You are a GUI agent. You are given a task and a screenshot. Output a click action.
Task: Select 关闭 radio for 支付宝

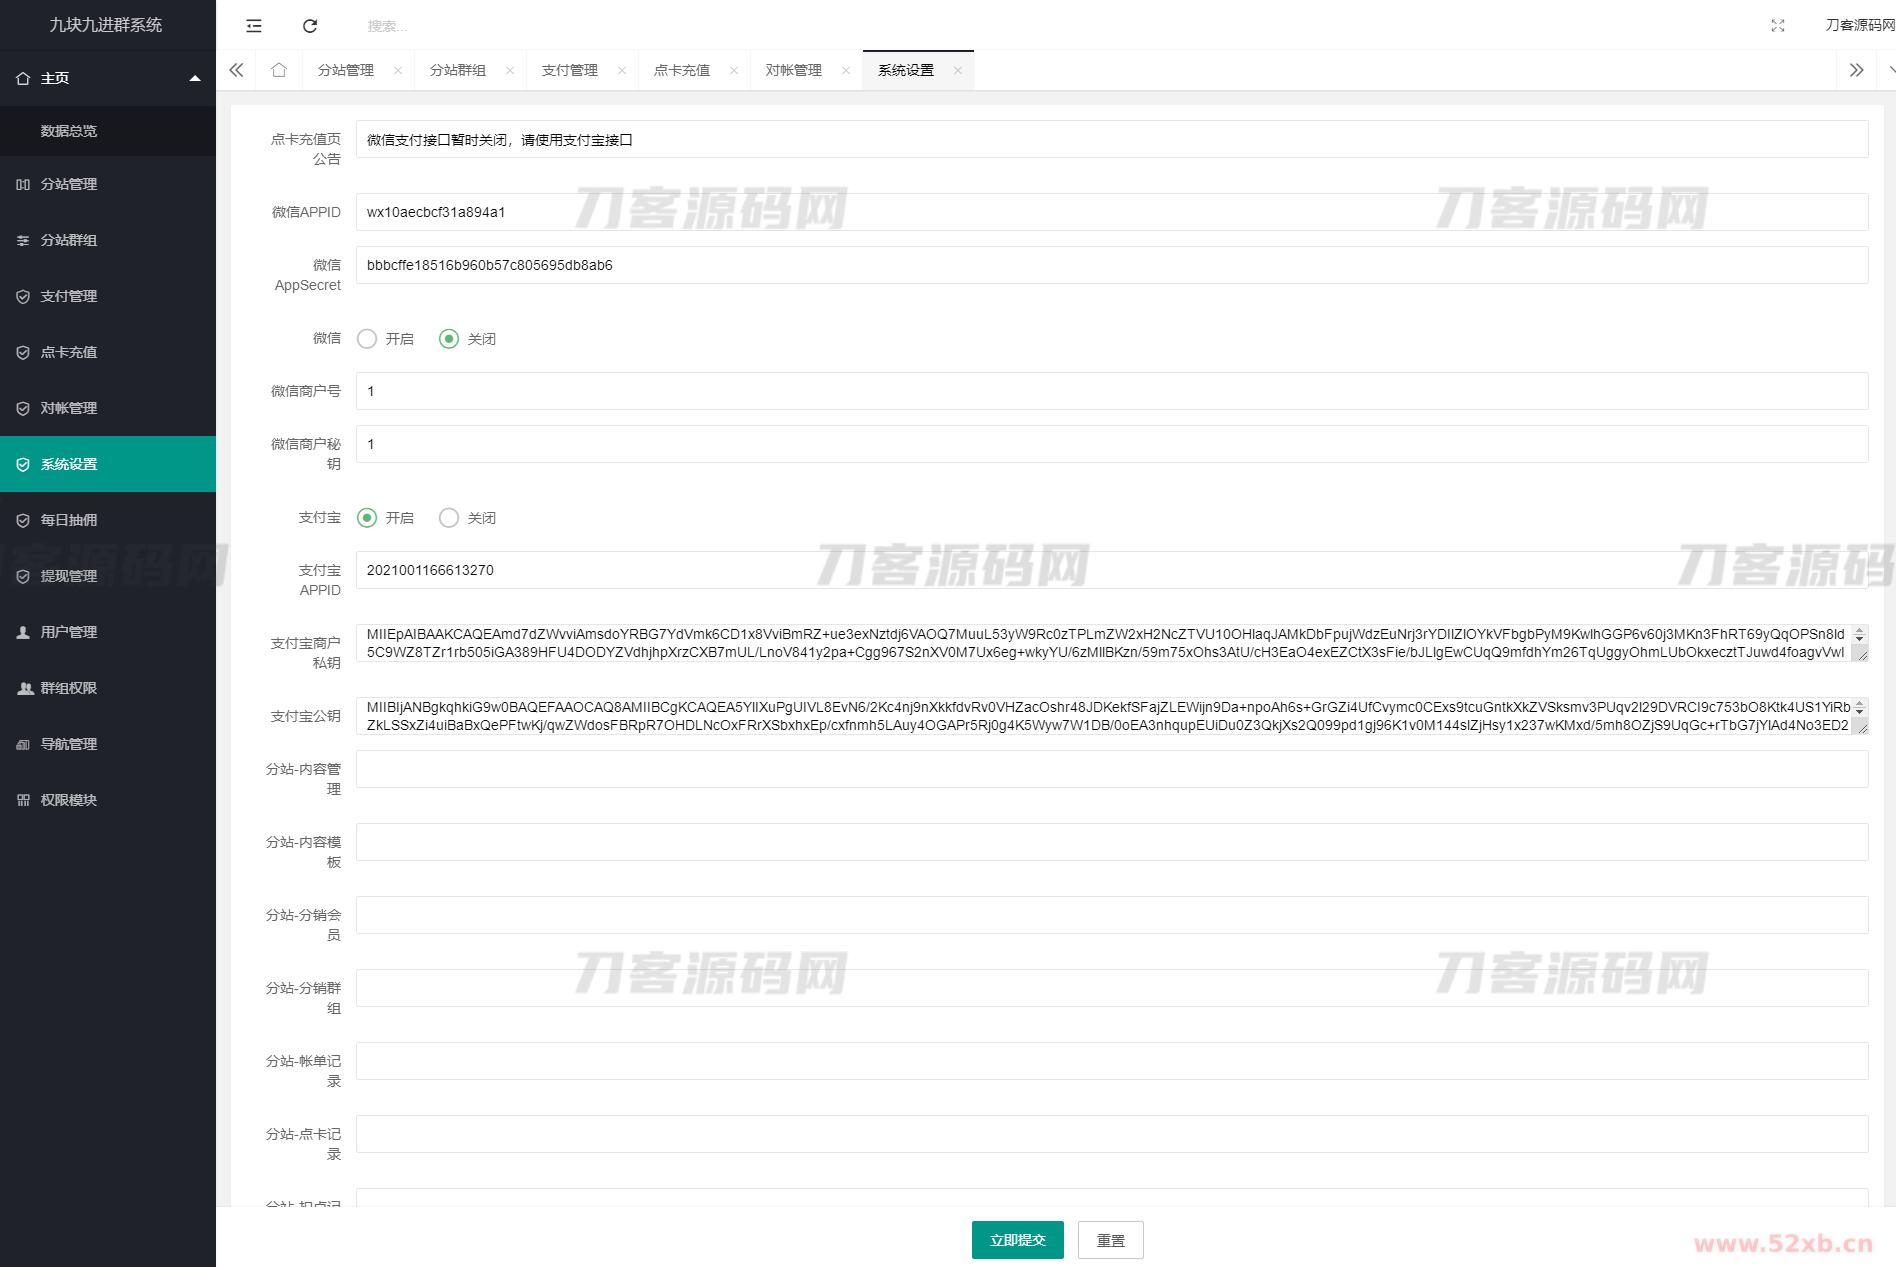coord(449,518)
